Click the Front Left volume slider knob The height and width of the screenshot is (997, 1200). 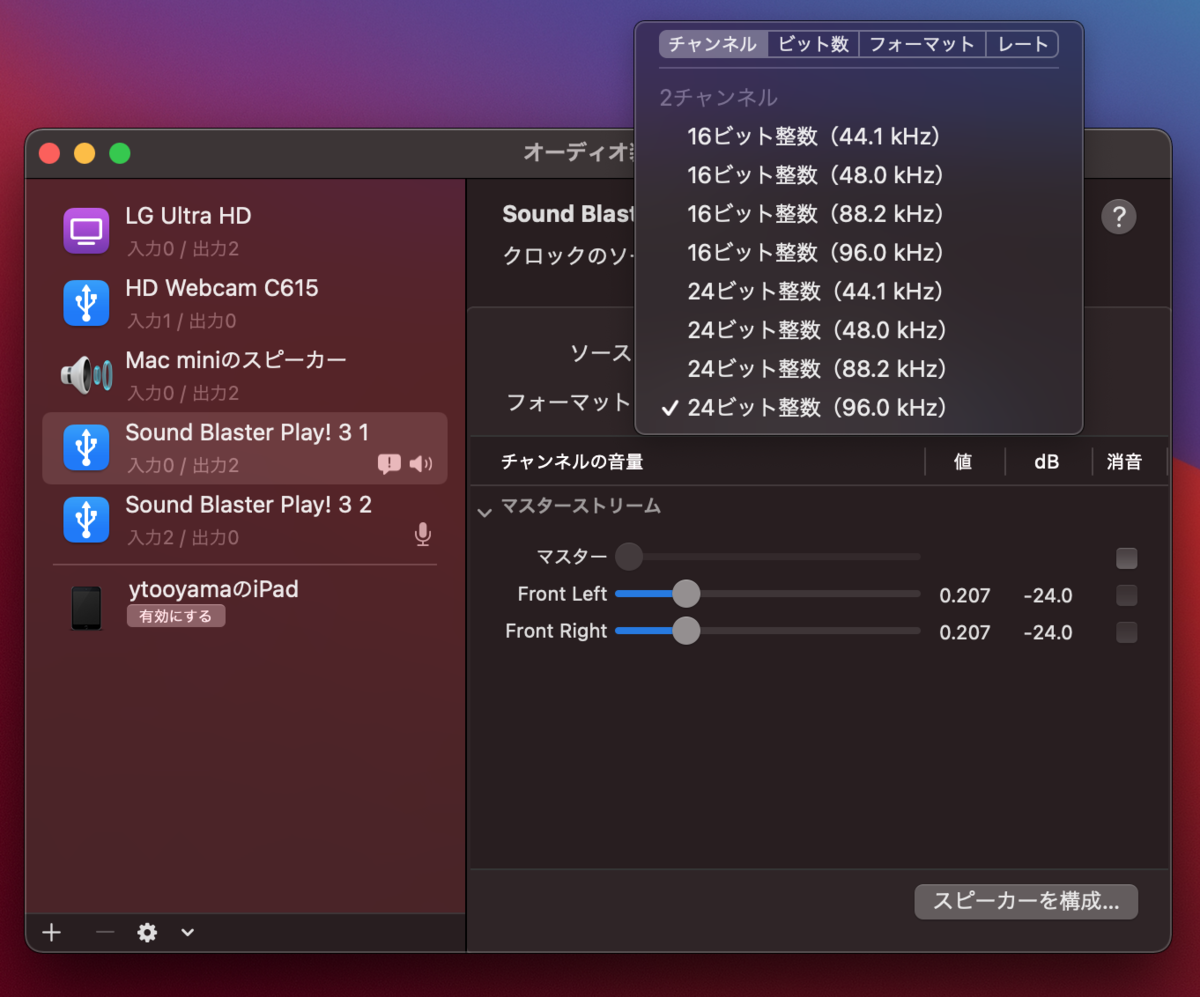pos(686,594)
